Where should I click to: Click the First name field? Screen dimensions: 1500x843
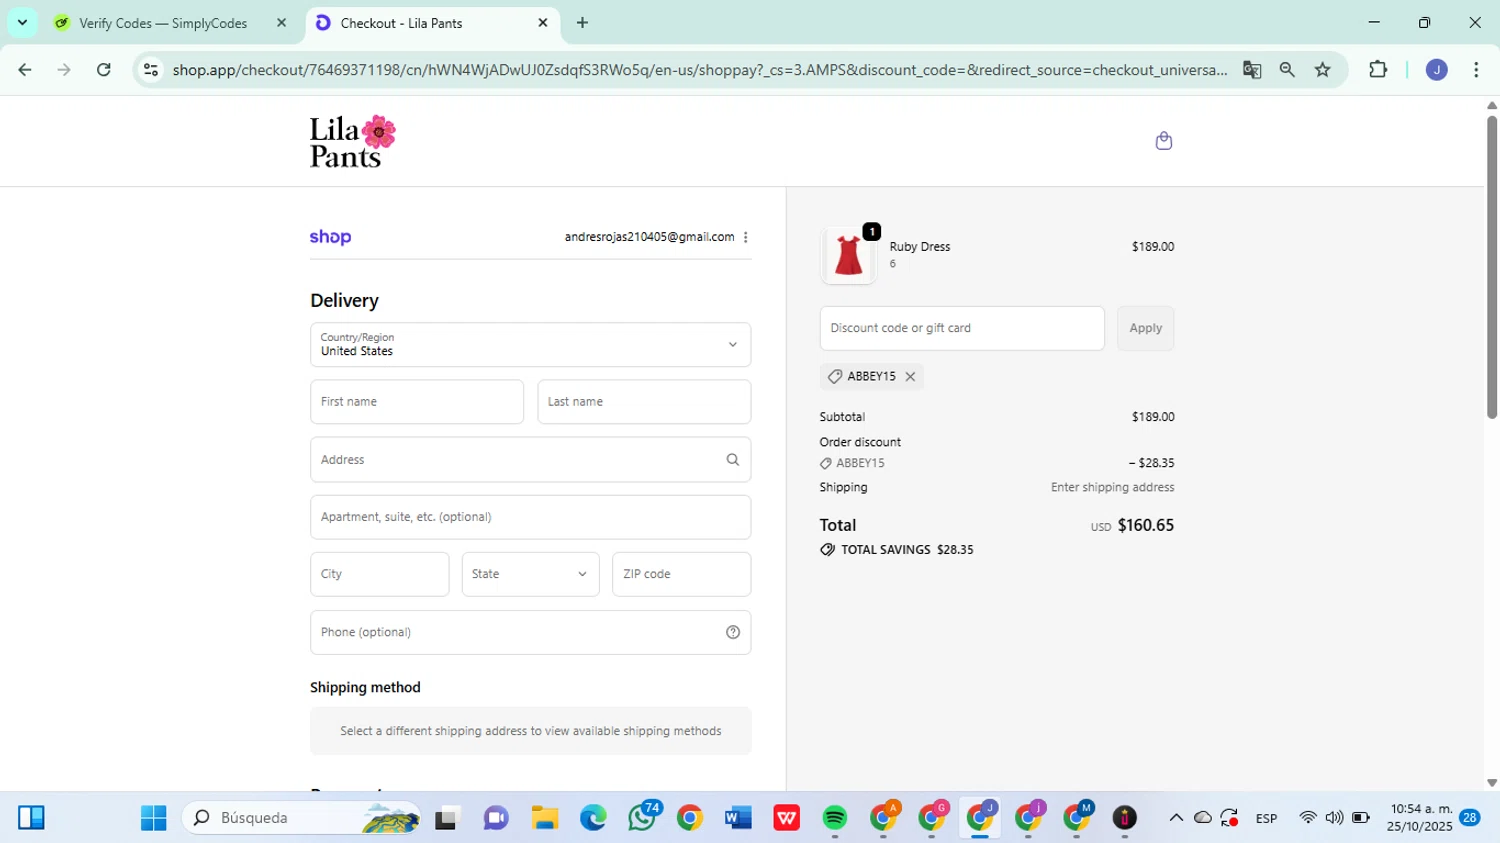417,402
